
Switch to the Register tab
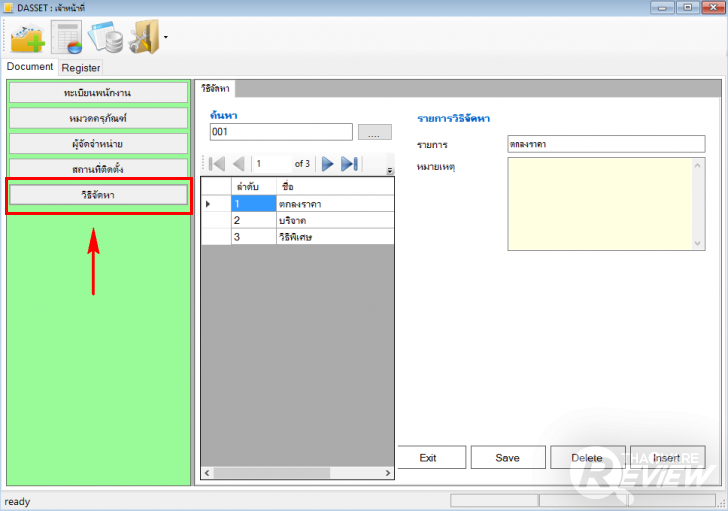tap(81, 68)
